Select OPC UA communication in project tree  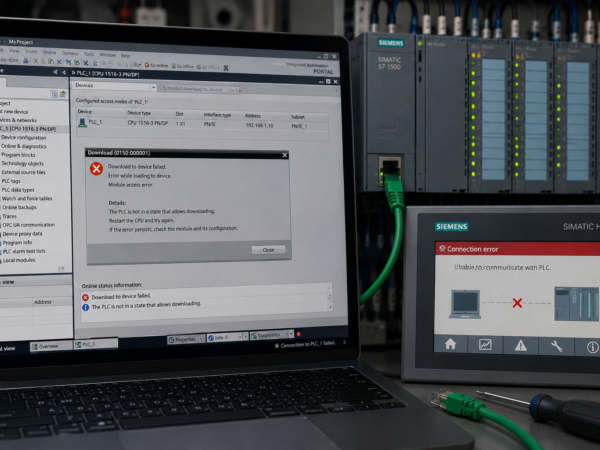[28, 225]
